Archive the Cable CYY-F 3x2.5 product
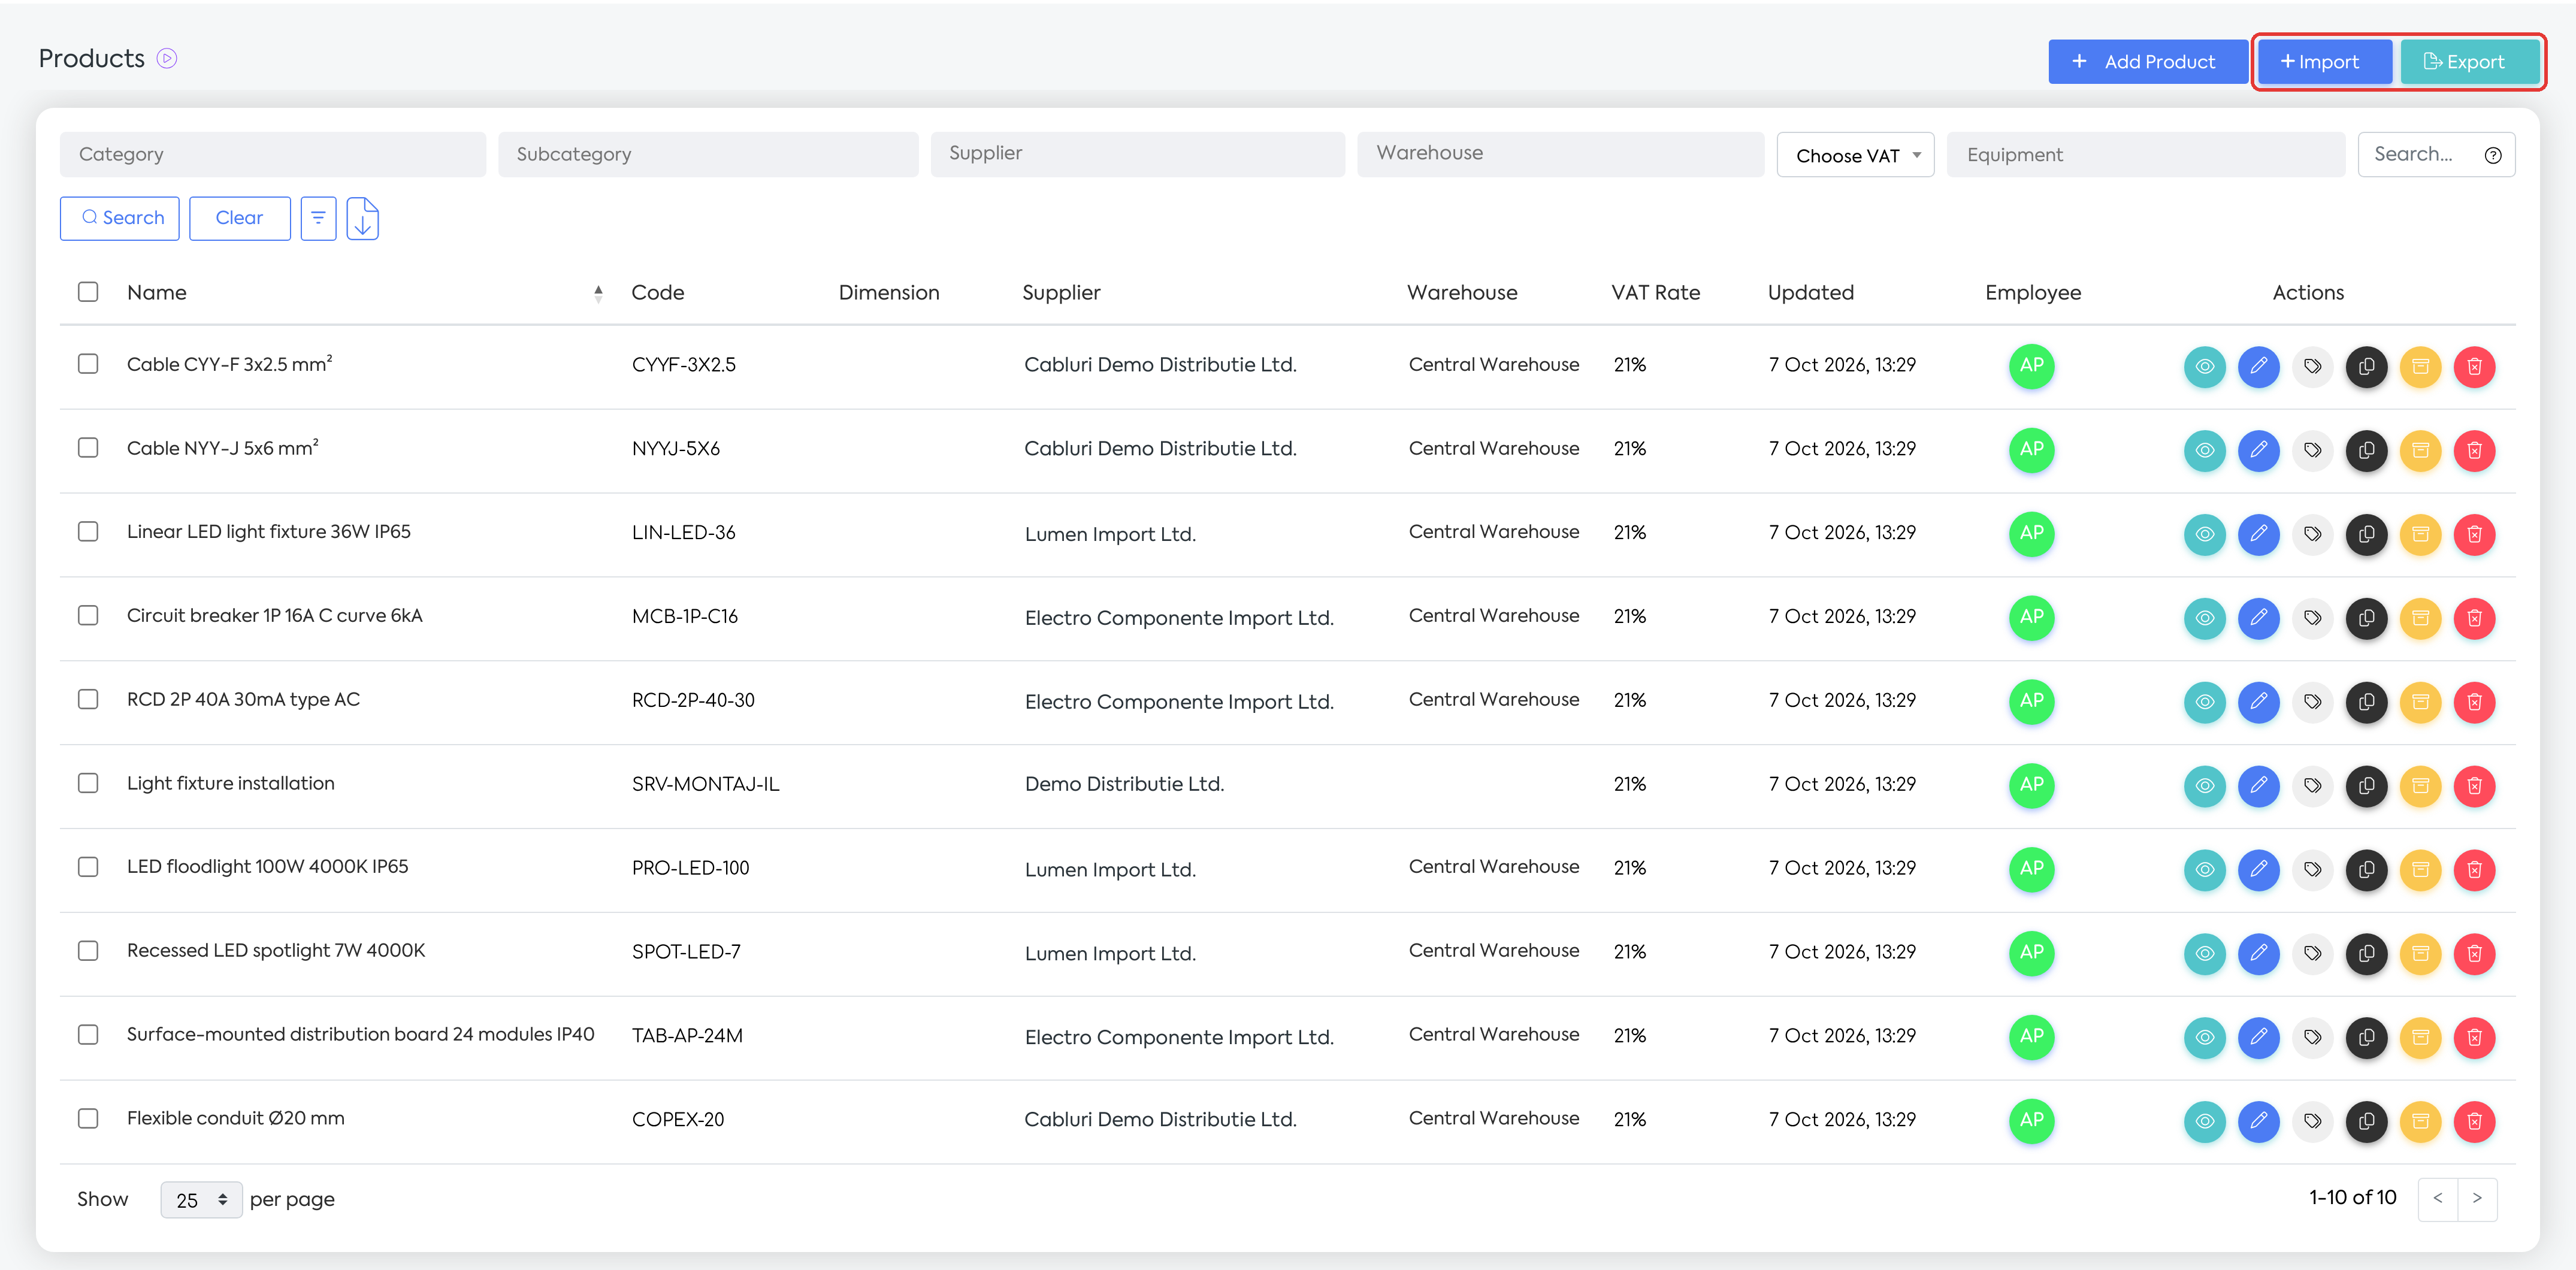 2420,366
